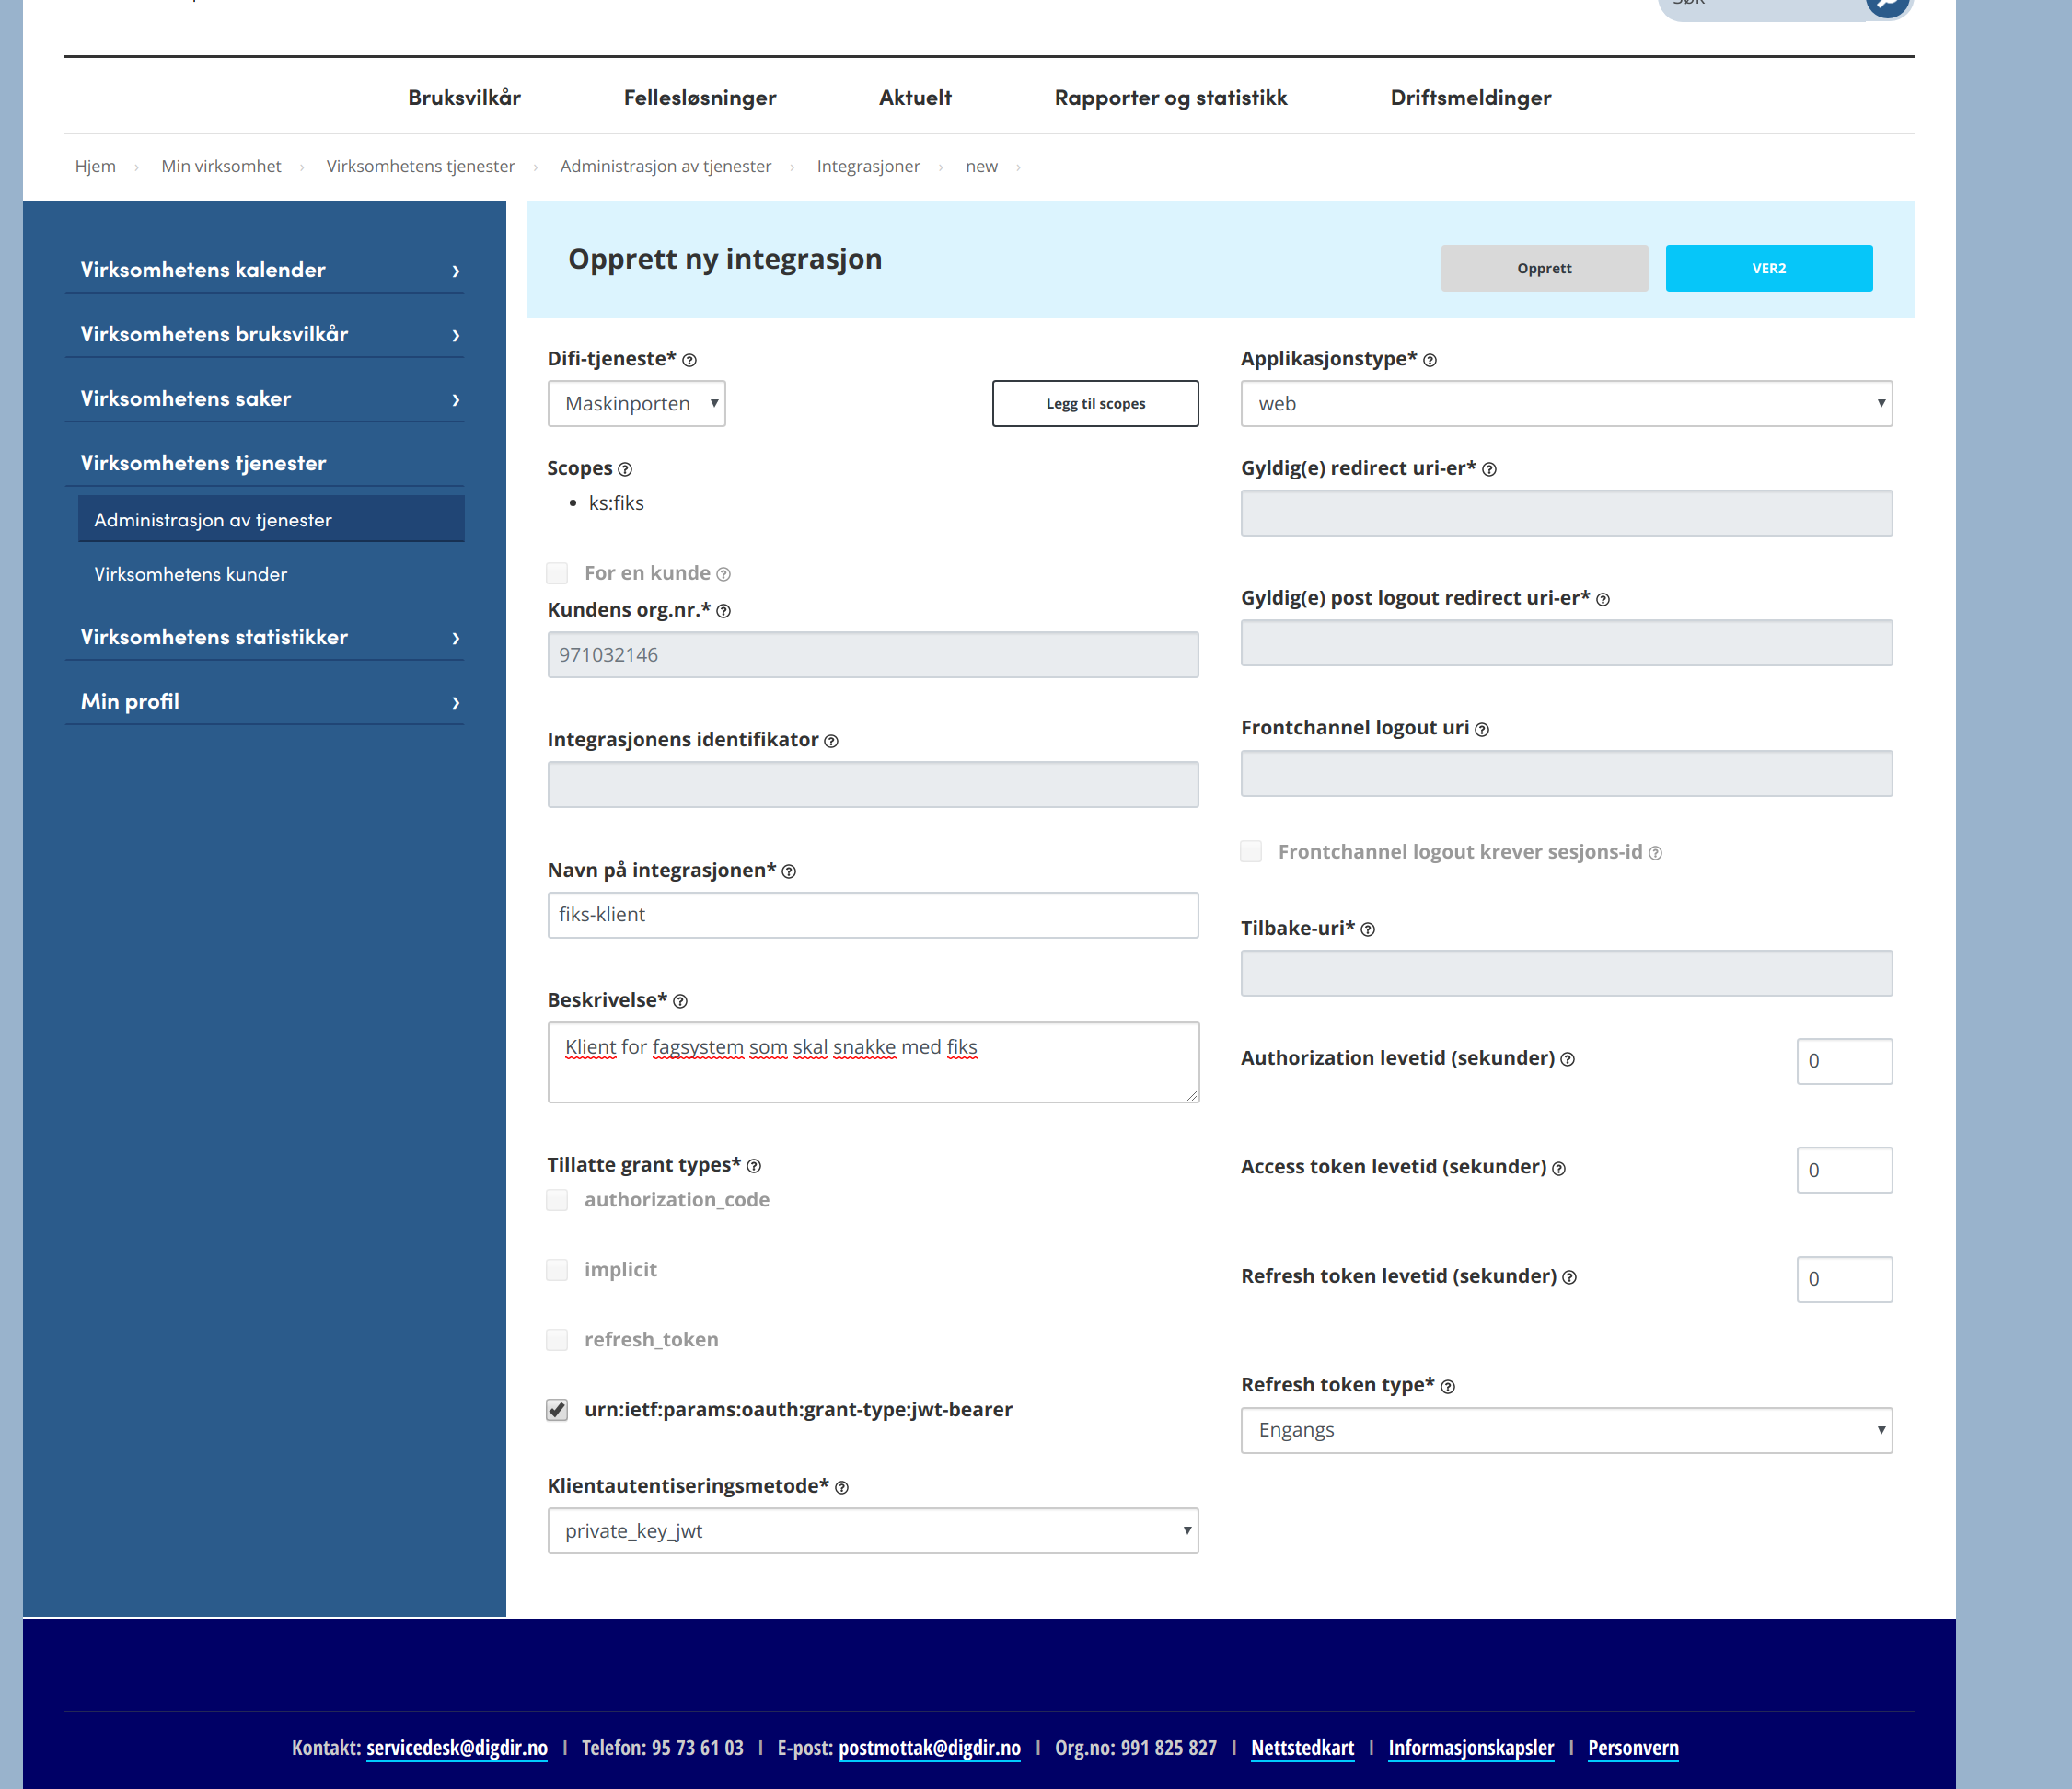Check the authorization_code grant type
Screen dimensions: 2072x1789
tap(557, 1200)
